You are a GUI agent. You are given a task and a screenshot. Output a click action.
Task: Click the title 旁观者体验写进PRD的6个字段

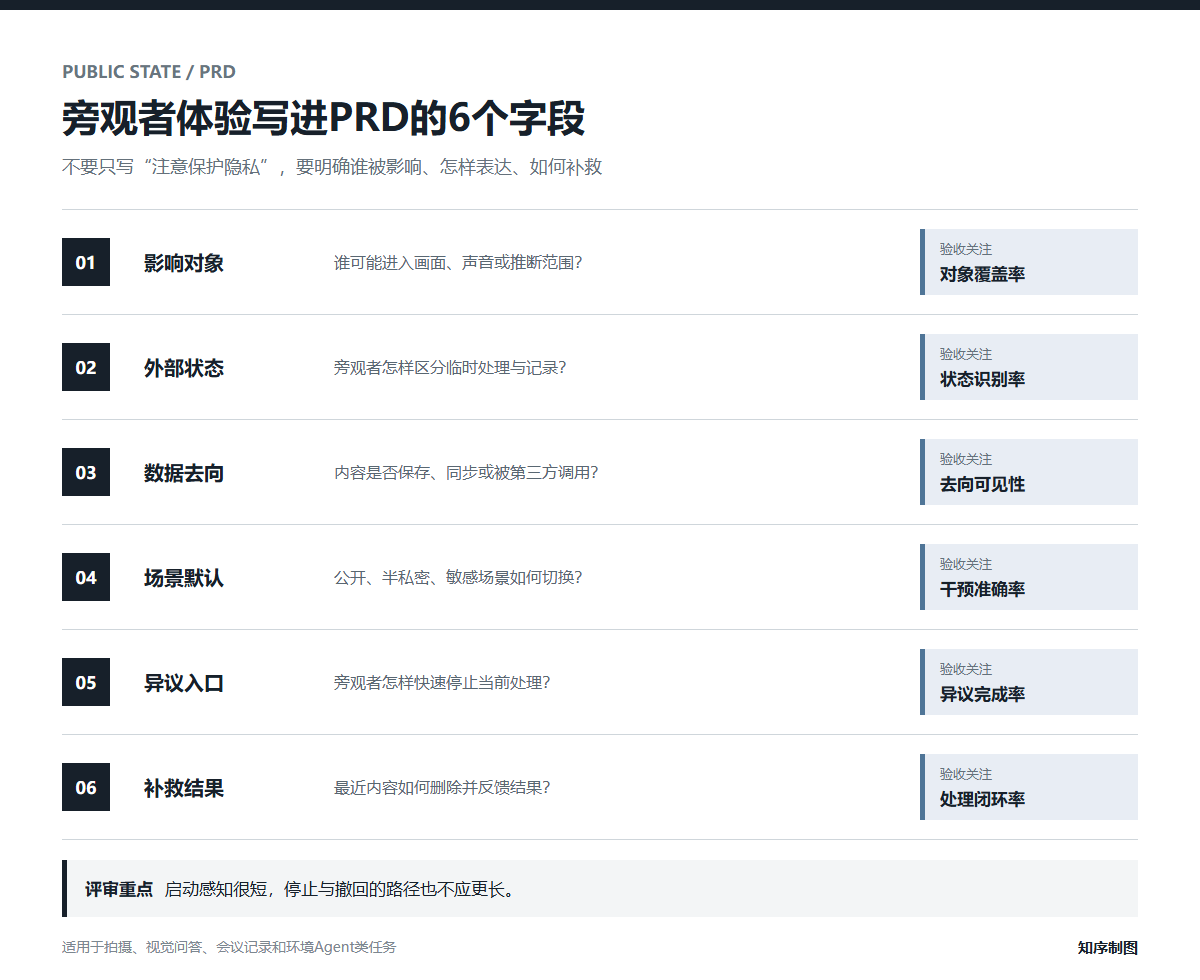(x=323, y=119)
